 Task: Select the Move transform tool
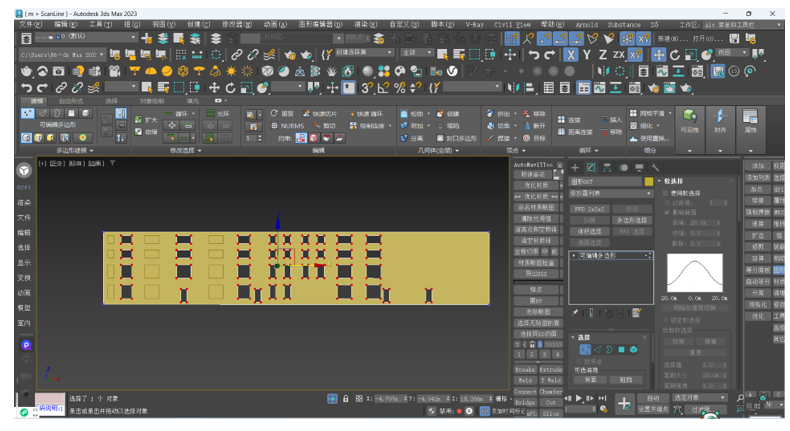[214, 88]
